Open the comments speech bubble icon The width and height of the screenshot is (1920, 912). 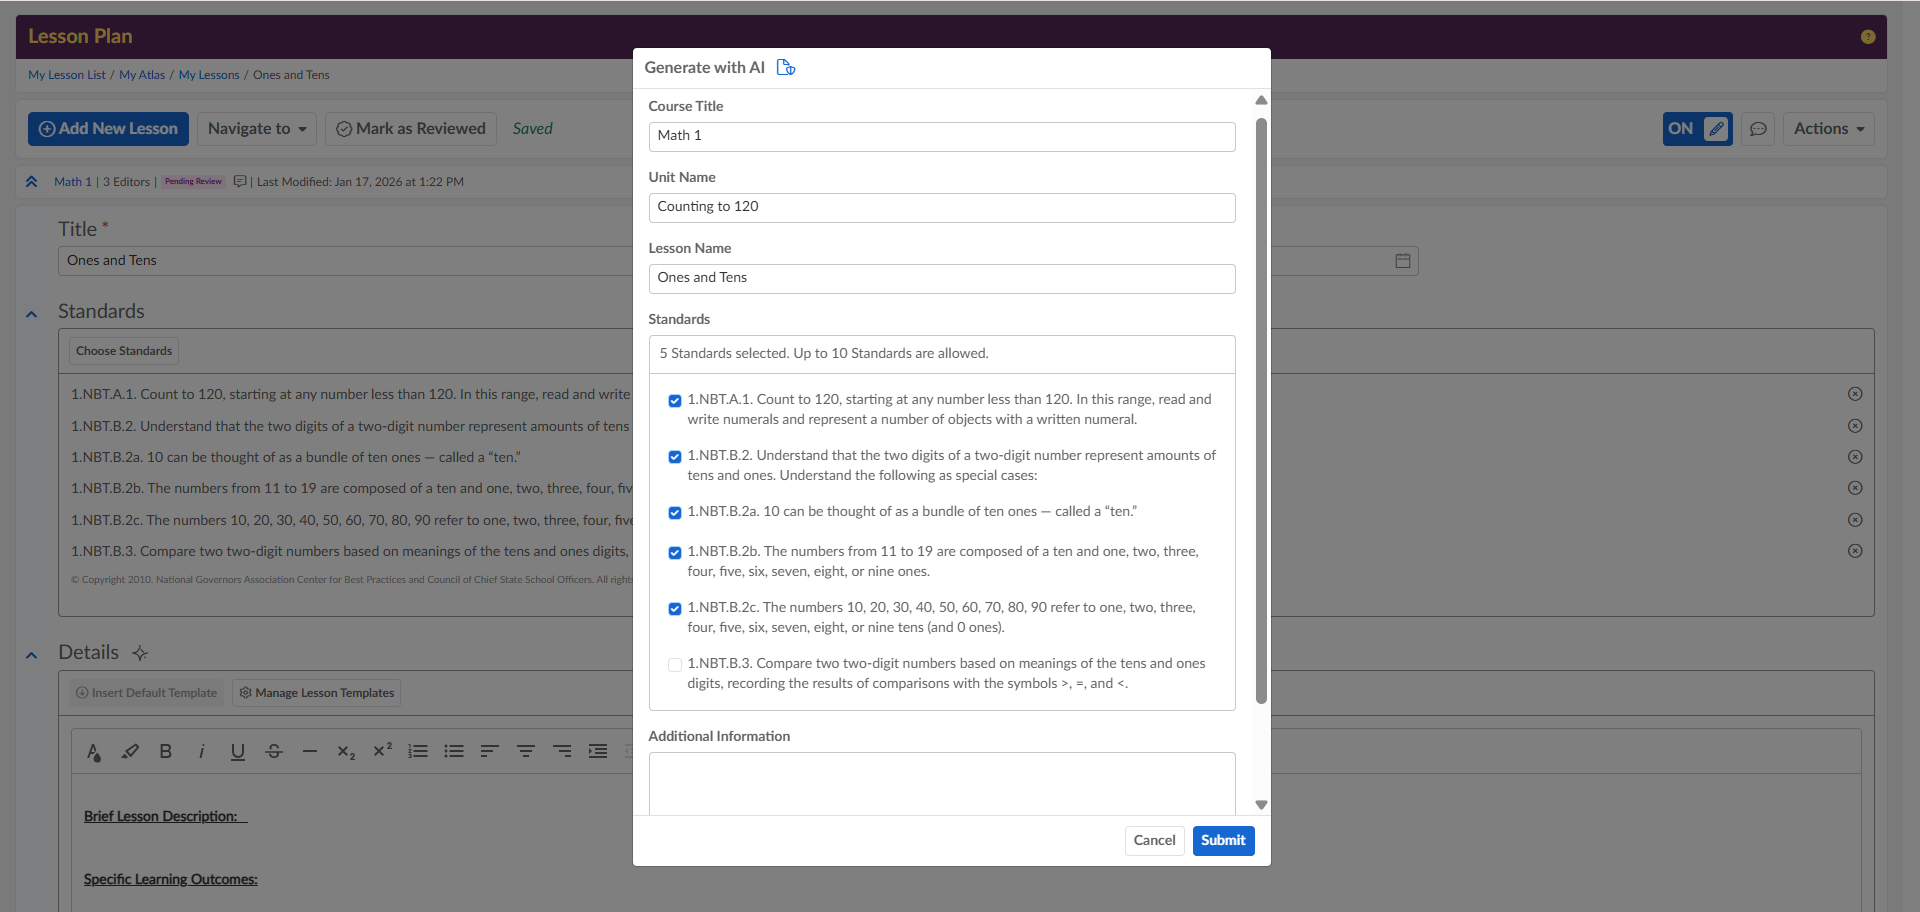(x=1758, y=129)
